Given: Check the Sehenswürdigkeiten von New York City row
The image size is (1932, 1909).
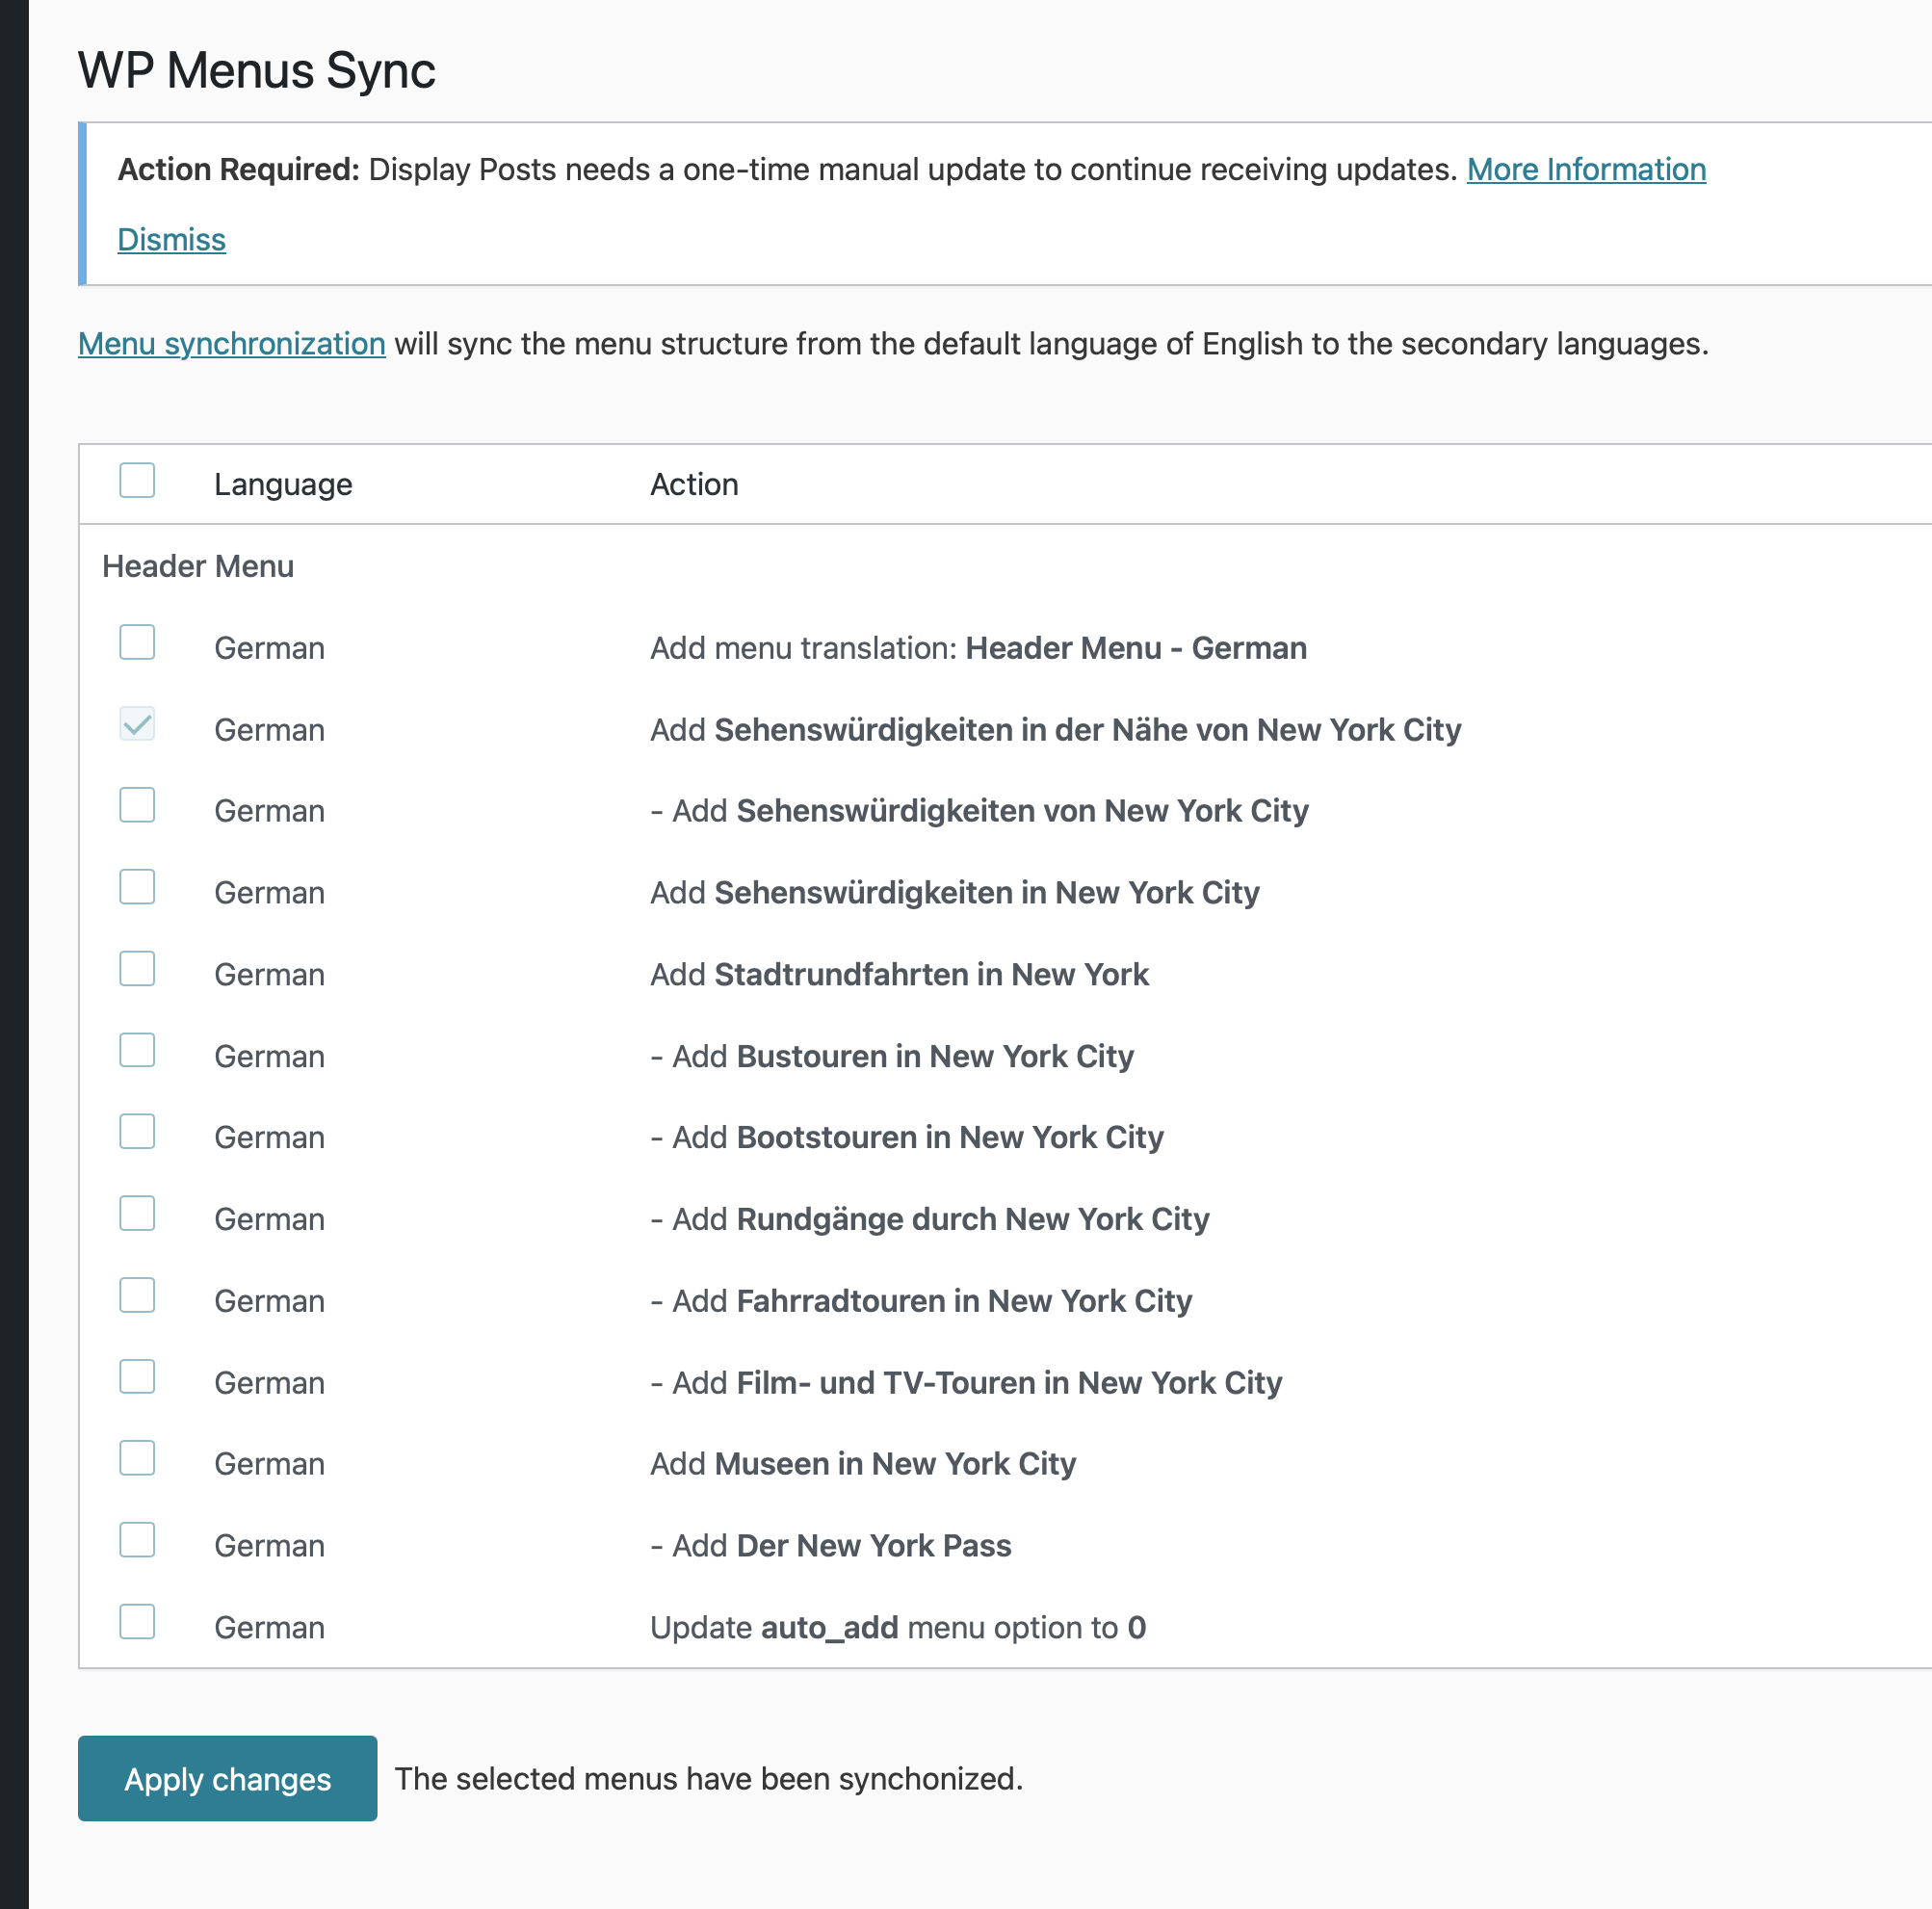Looking at the screenshot, I should pyautogui.click(x=137, y=805).
